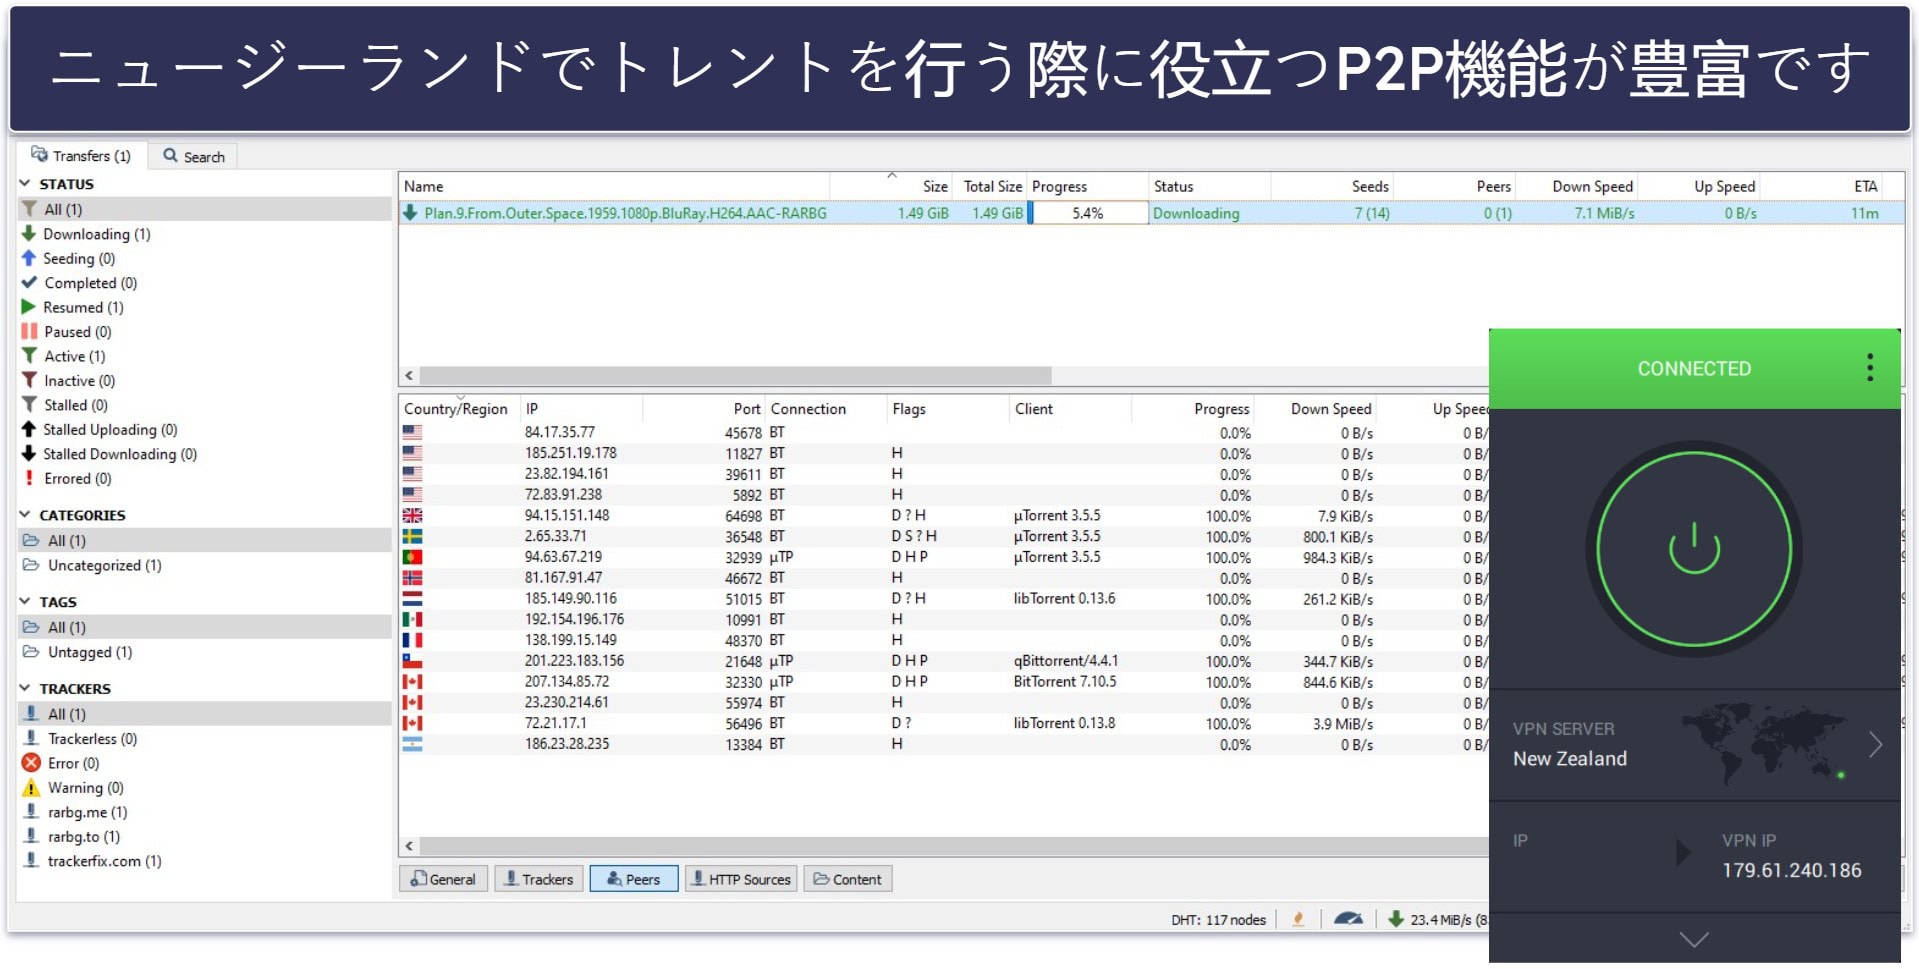
Task: Select trackerfix.com (1) tracker
Action: [104, 861]
